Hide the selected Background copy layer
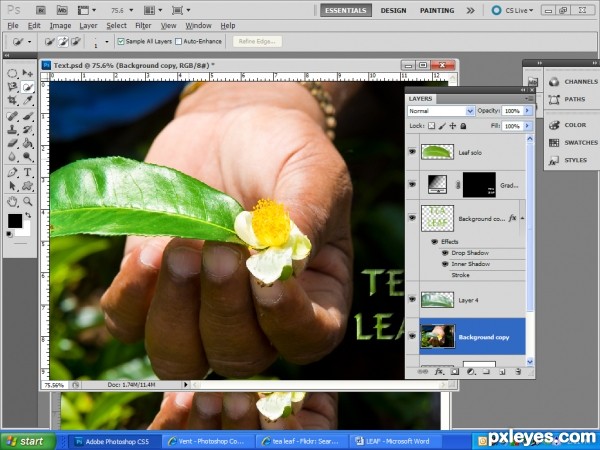The image size is (600, 450). (x=412, y=336)
